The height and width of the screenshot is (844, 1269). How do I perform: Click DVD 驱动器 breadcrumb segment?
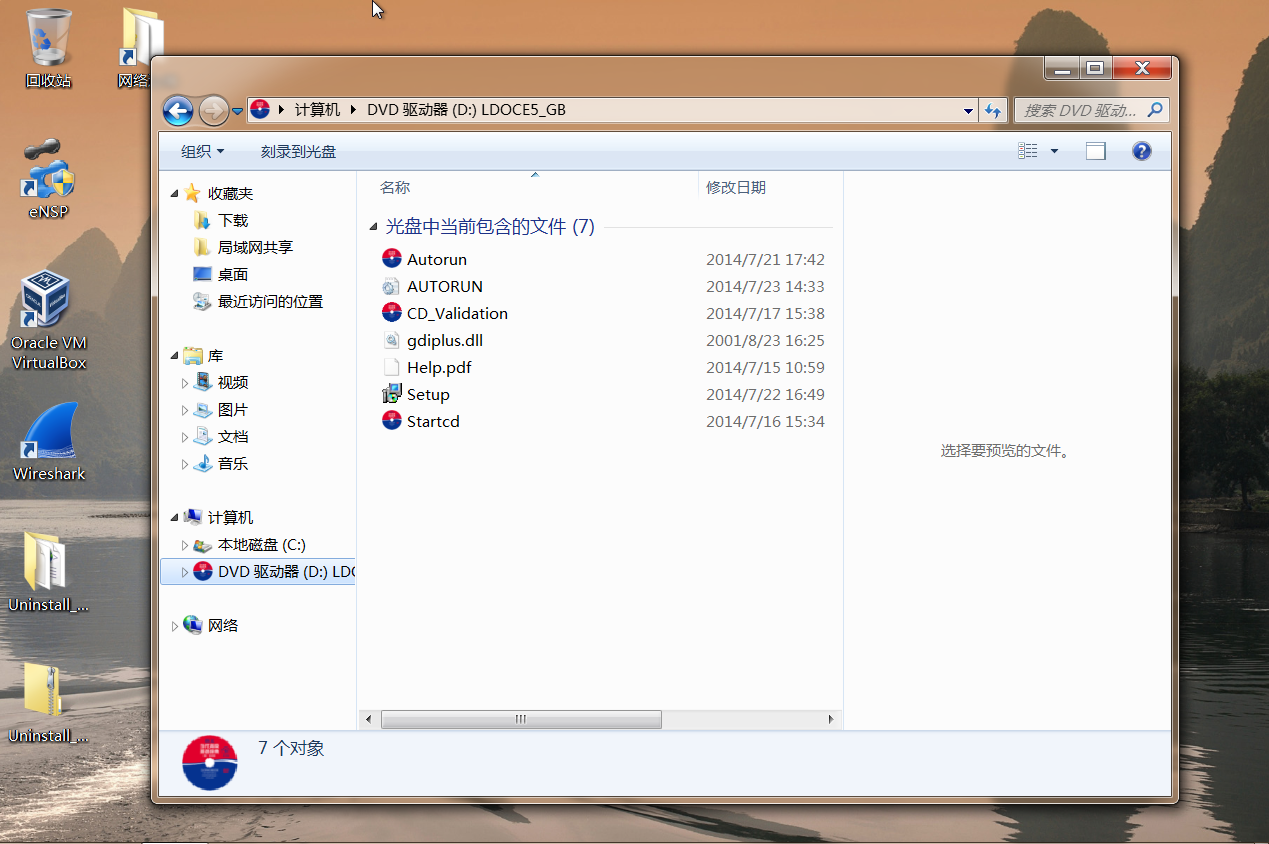coord(466,110)
